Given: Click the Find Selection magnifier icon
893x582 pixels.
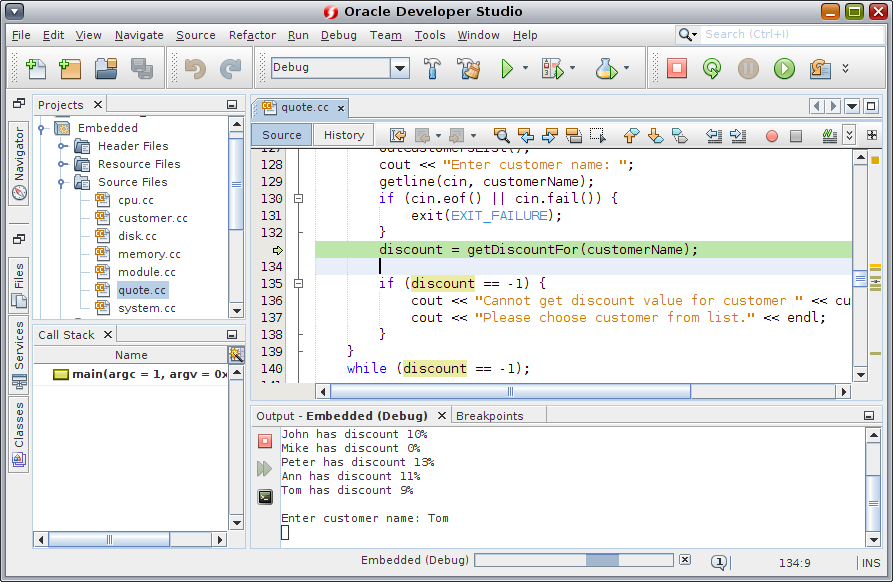Looking at the screenshot, I should [x=501, y=135].
